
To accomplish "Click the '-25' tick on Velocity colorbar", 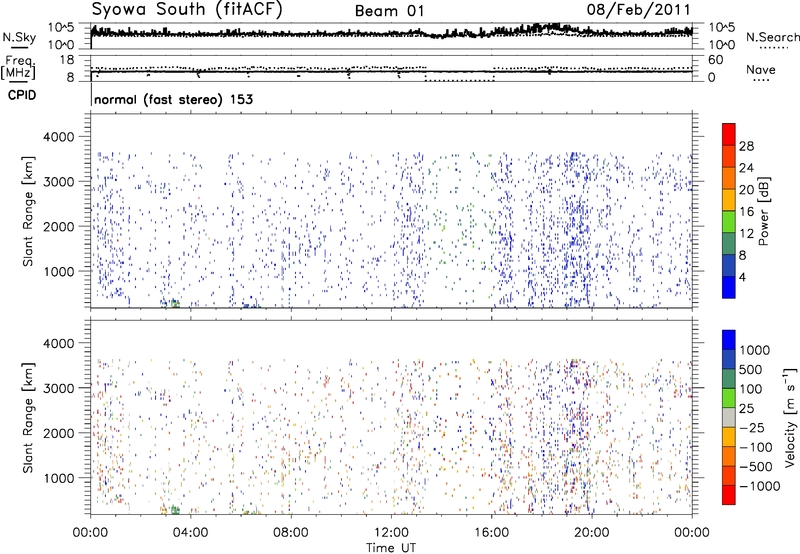I will click(753, 428).
